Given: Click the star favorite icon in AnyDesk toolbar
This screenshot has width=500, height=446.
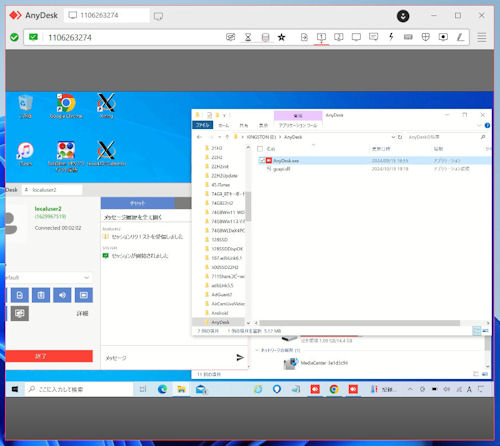Looking at the screenshot, I should (x=282, y=37).
